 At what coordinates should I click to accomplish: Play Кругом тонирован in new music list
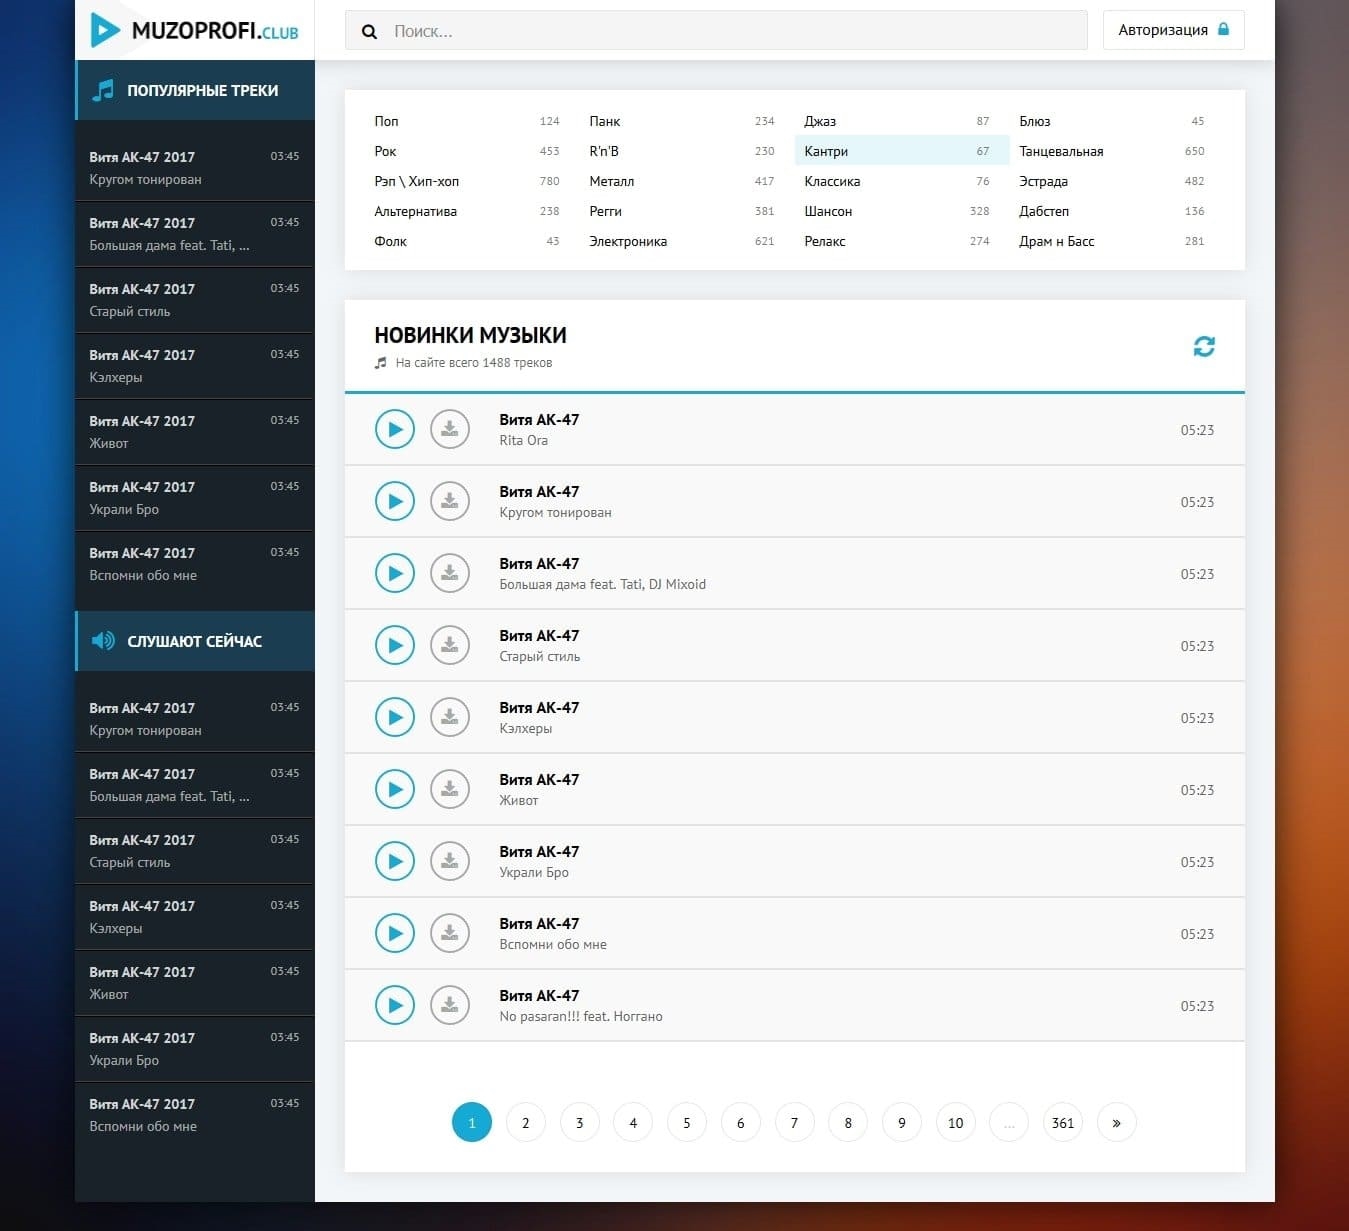[x=395, y=502]
